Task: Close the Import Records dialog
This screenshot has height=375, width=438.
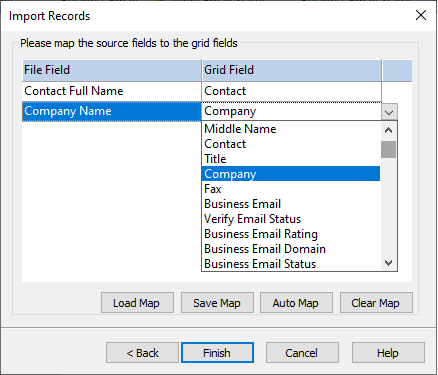Action: click(x=421, y=15)
